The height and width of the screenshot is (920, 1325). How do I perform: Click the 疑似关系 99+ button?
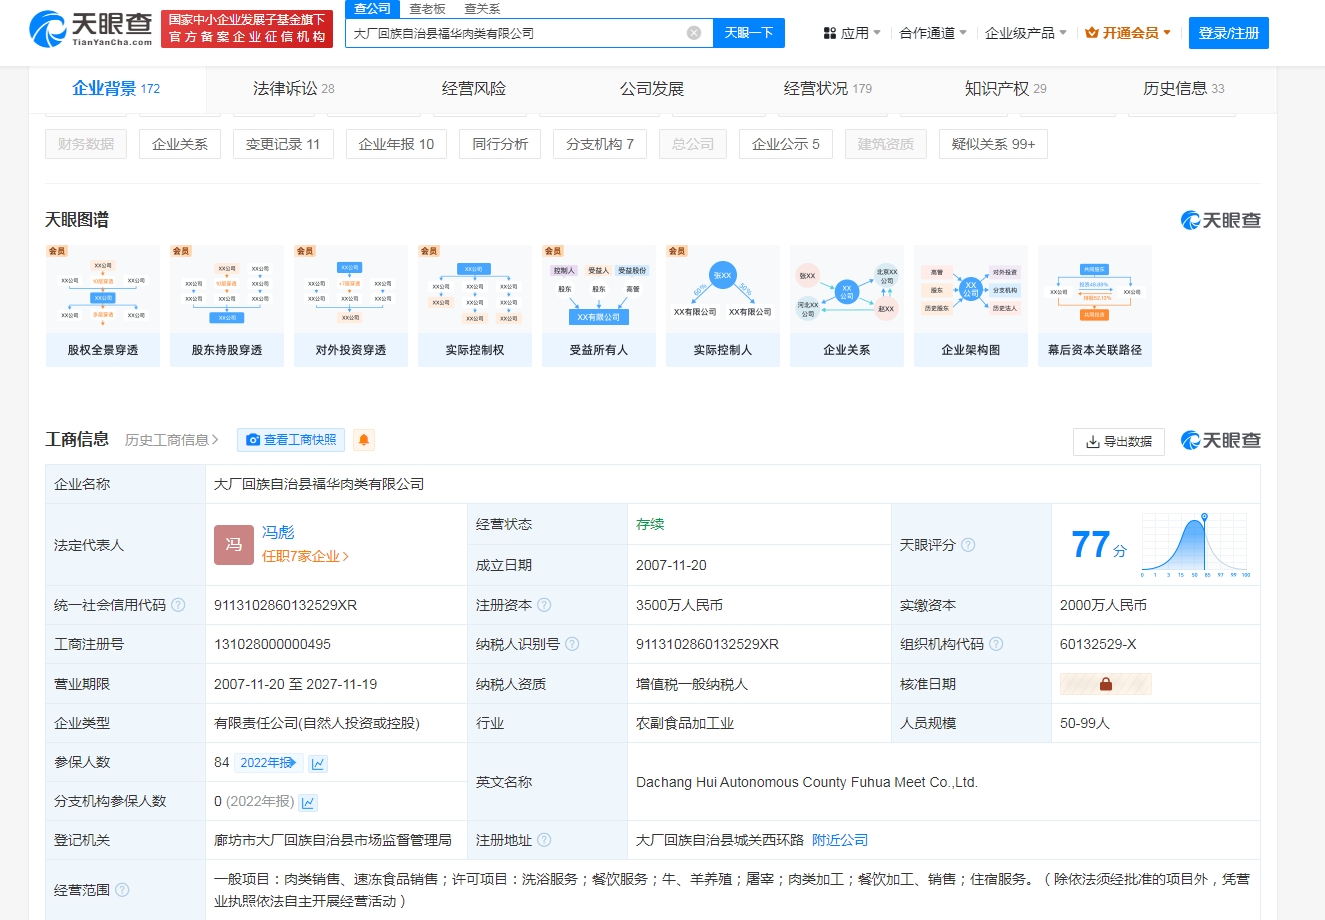(993, 144)
